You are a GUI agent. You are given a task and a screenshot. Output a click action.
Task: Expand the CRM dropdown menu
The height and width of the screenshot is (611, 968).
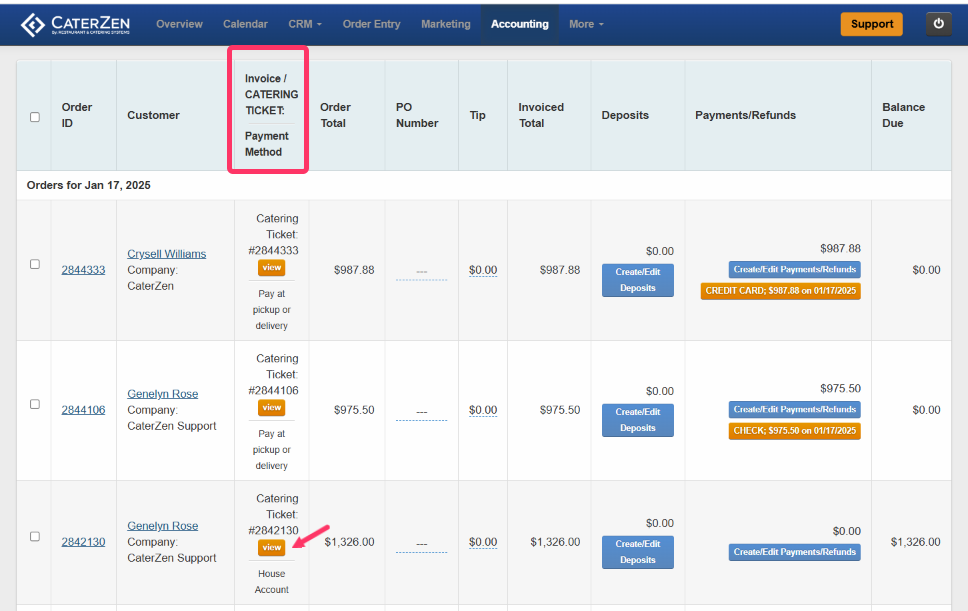coord(305,24)
